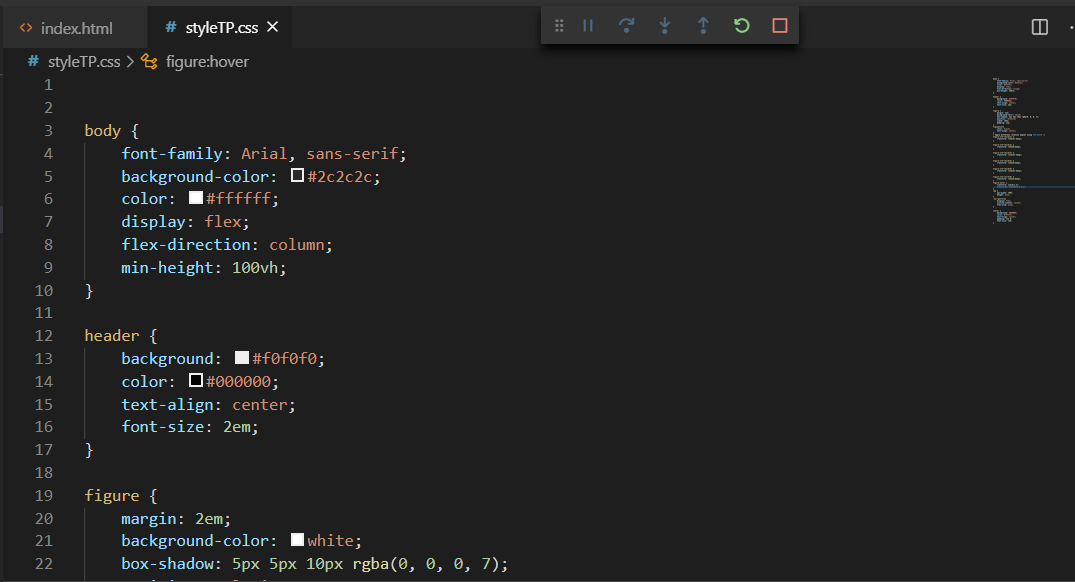Split the editor to the right
Screen dimensions: 1075x582
(1039, 27)
